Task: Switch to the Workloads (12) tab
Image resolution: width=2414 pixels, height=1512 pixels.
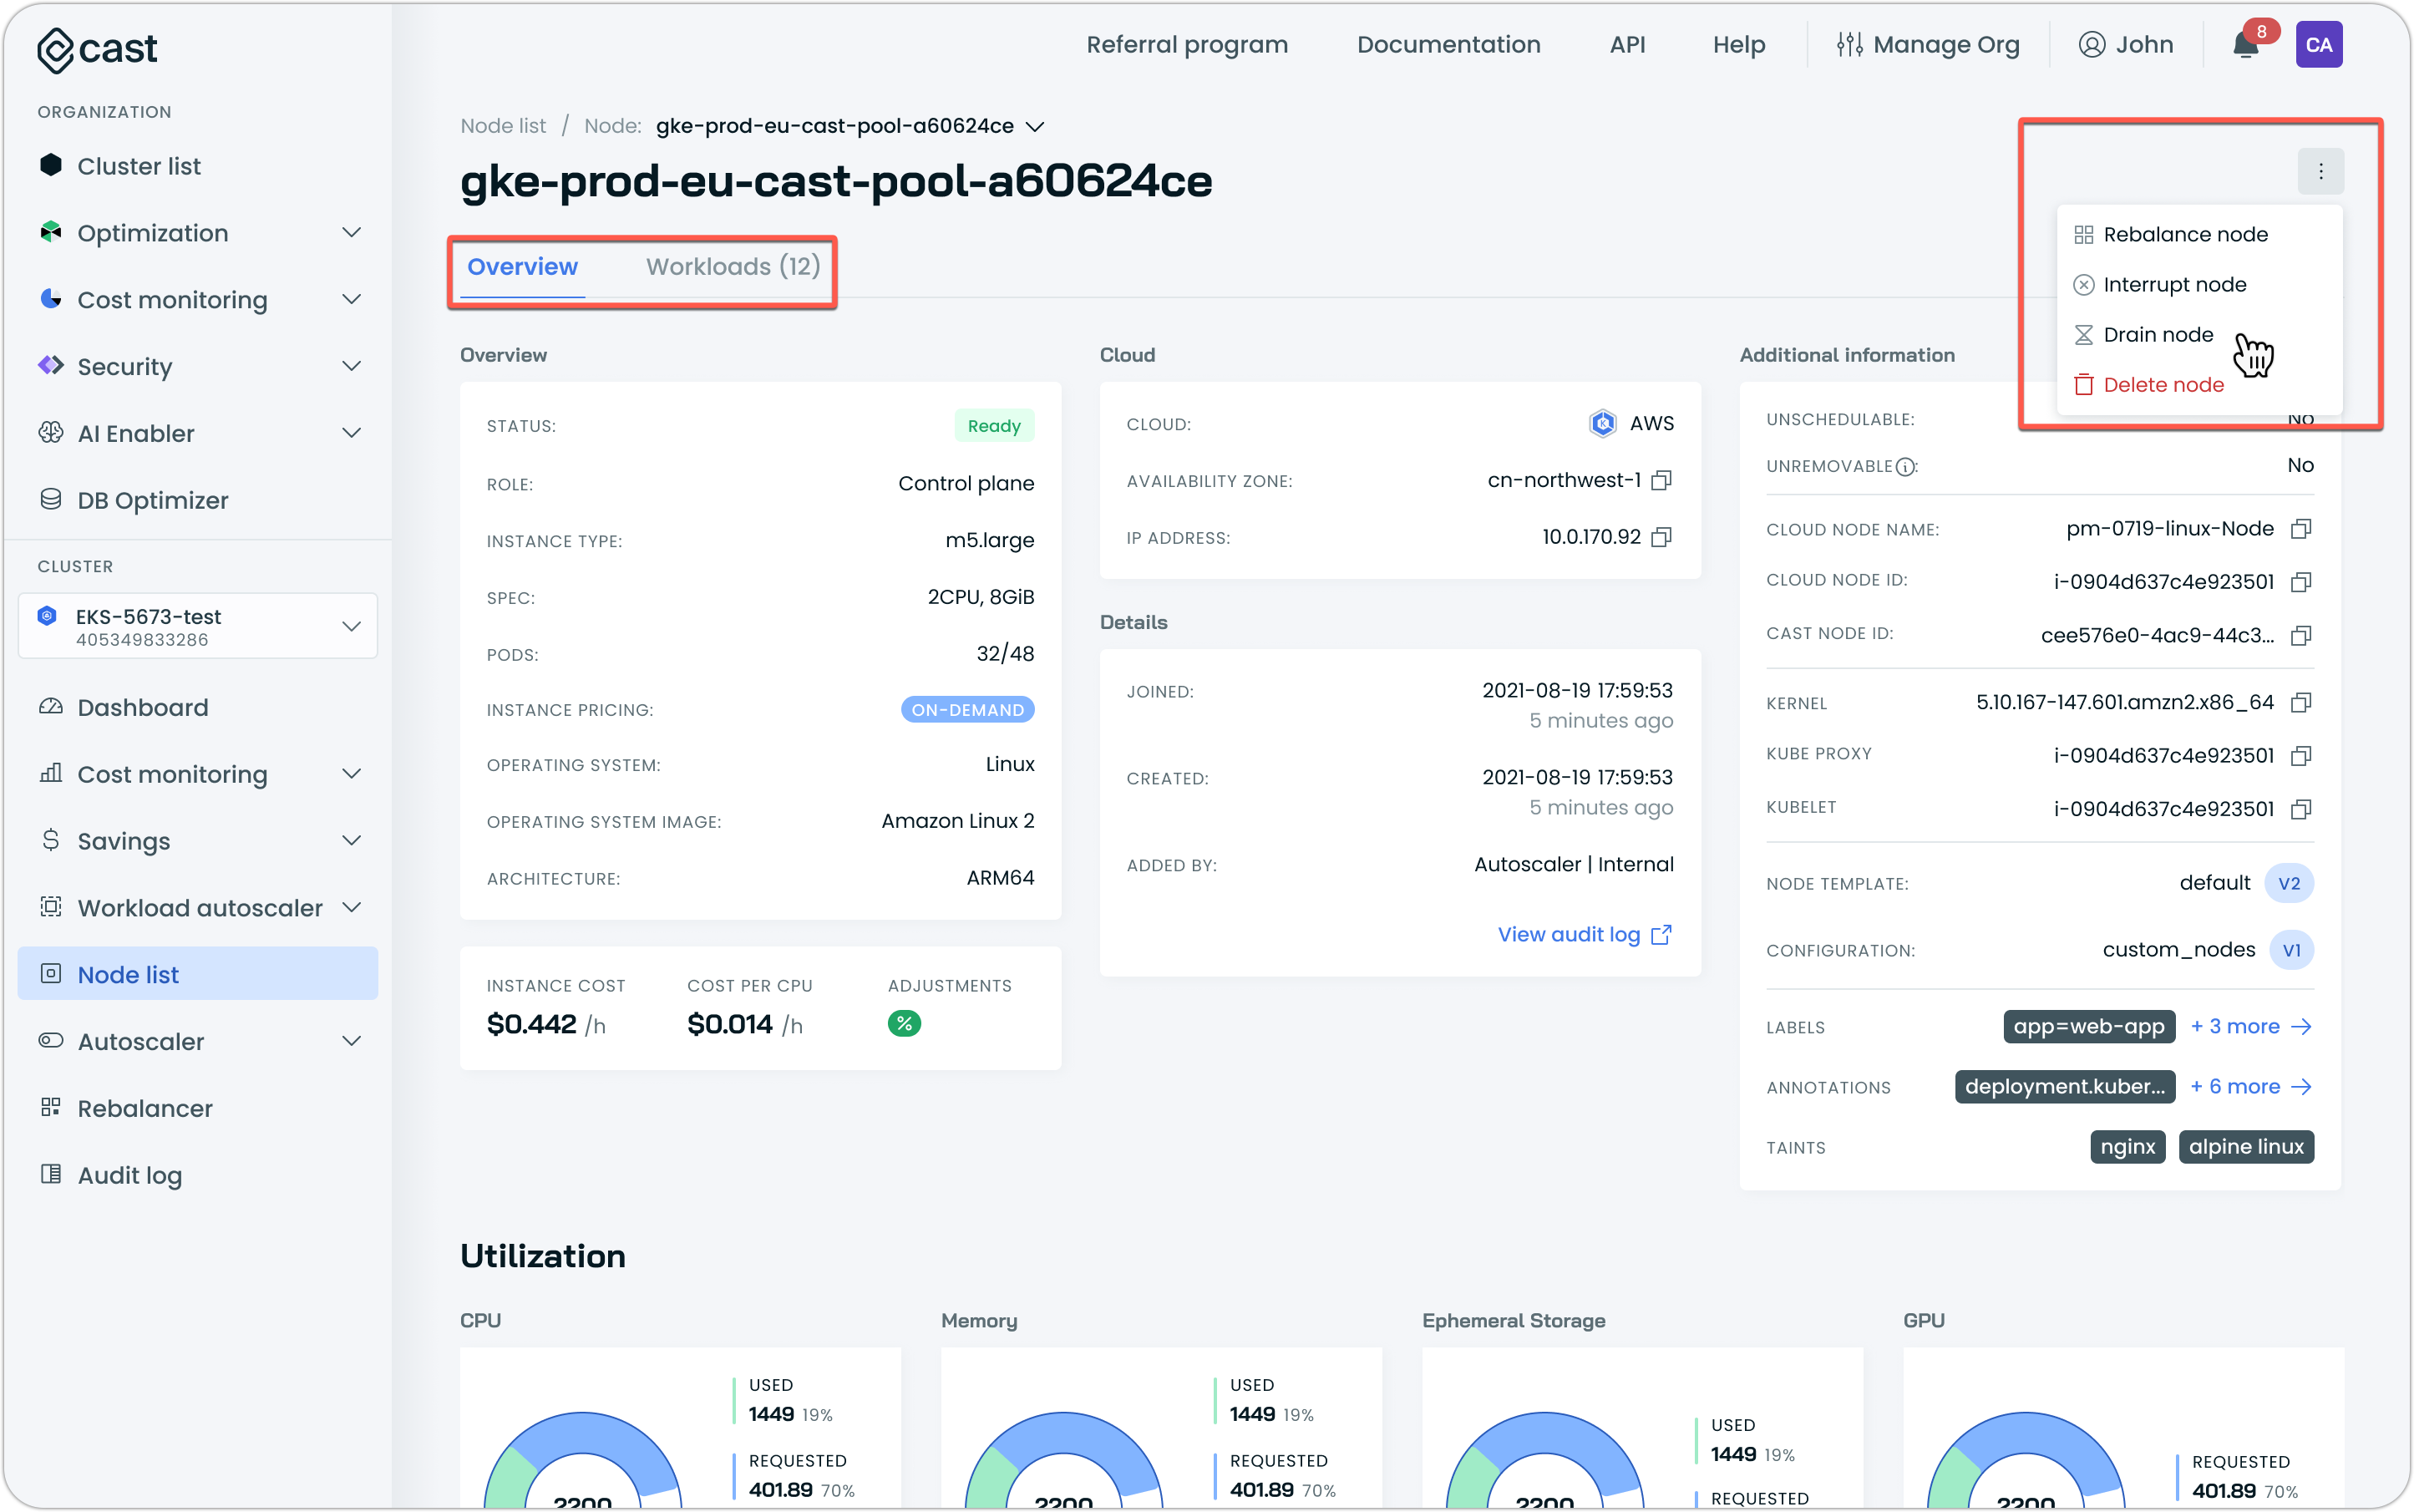Action: (732, 267)
